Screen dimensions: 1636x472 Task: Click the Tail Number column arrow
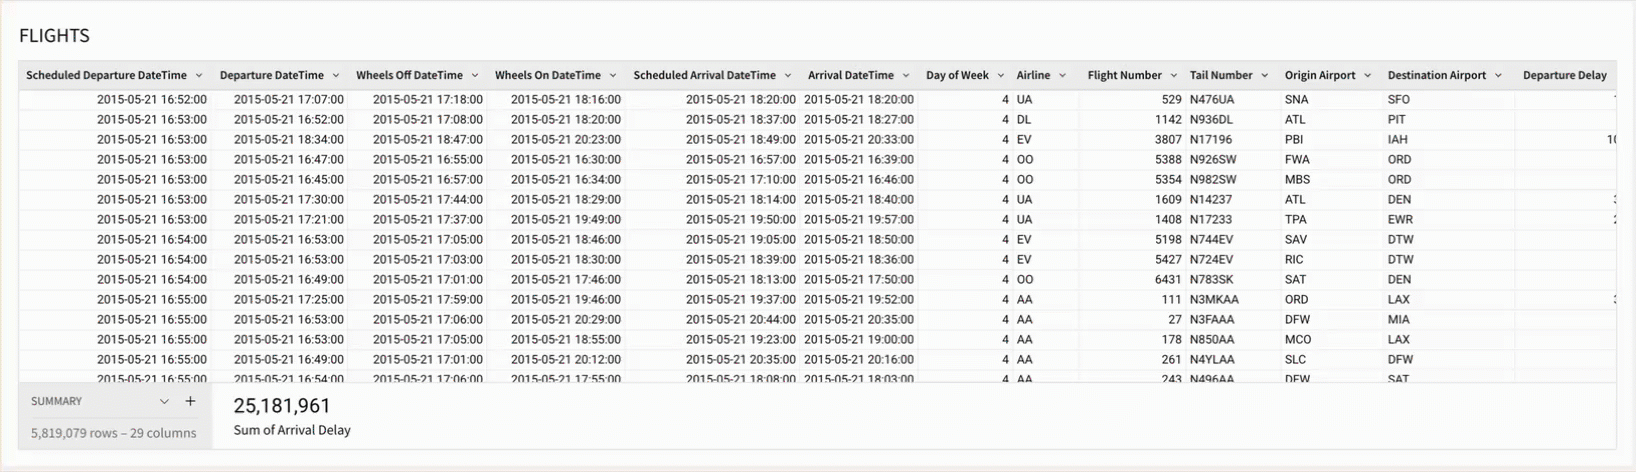click(x=1265, y=76)
